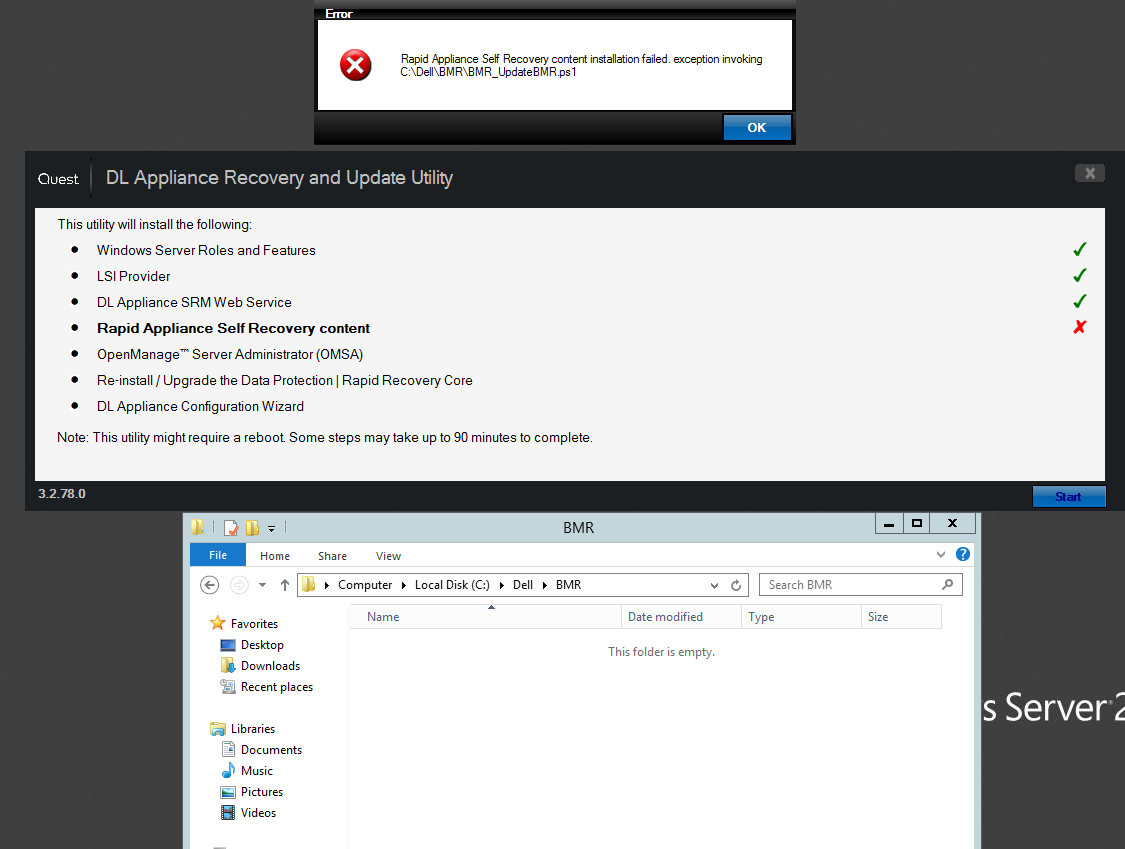Expand arrow after Computer in breadcrumb

click(404, 585)
